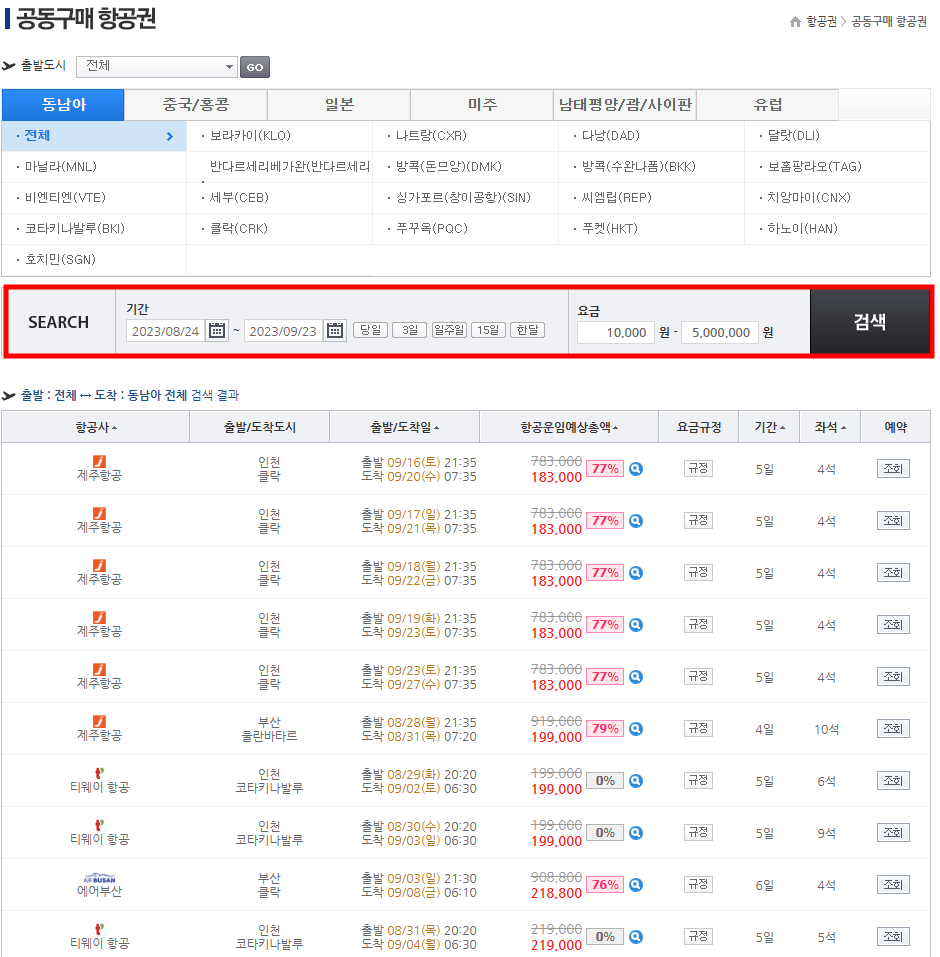Click the 검색 search button
This screenshot has height=957, width=940.
(869, 322)
